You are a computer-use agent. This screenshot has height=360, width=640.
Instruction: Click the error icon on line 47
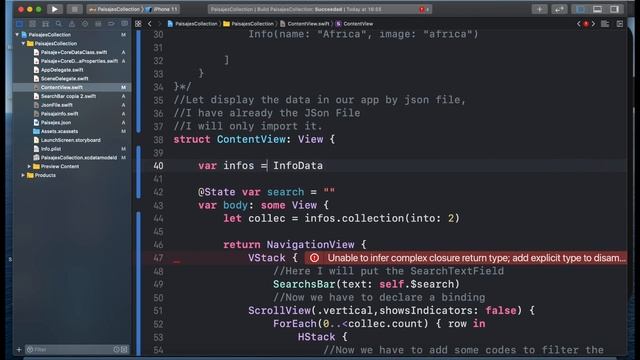tap(314, 258)
